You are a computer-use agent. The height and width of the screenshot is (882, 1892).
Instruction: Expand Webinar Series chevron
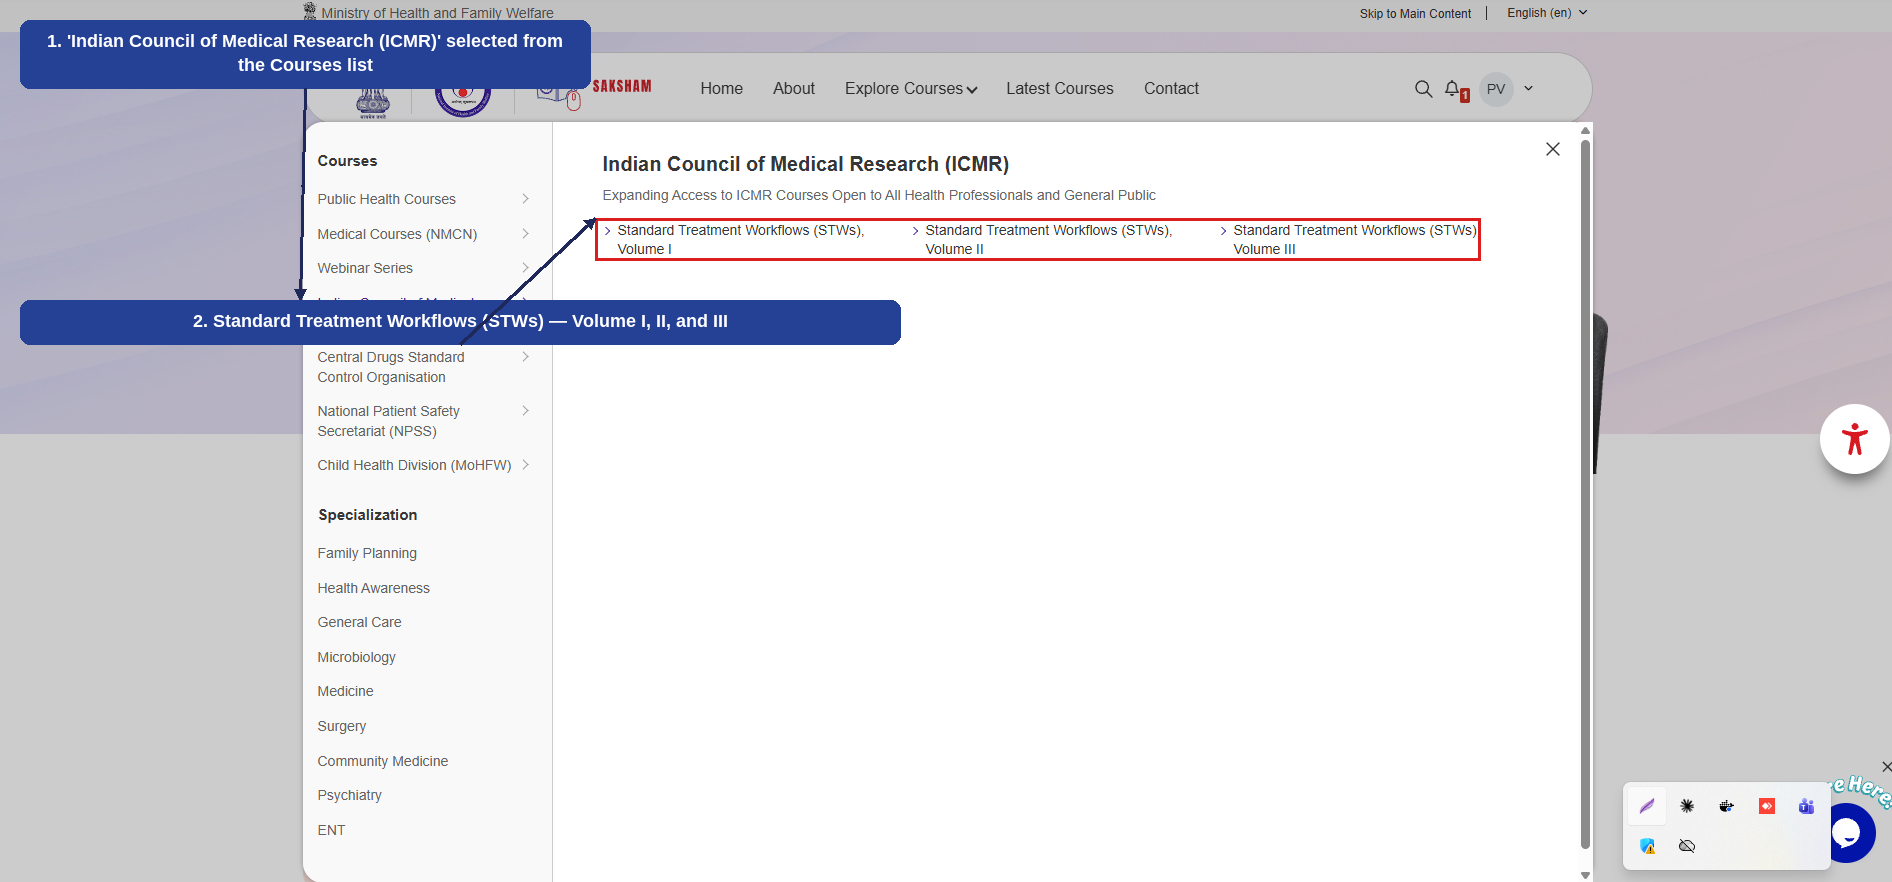[525, 268]
